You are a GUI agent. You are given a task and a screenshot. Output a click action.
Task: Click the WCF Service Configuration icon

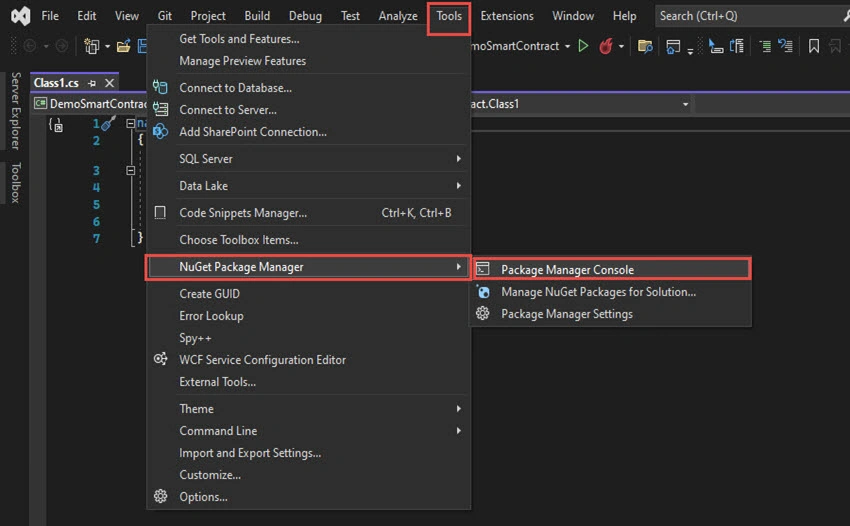pos(160,359)
